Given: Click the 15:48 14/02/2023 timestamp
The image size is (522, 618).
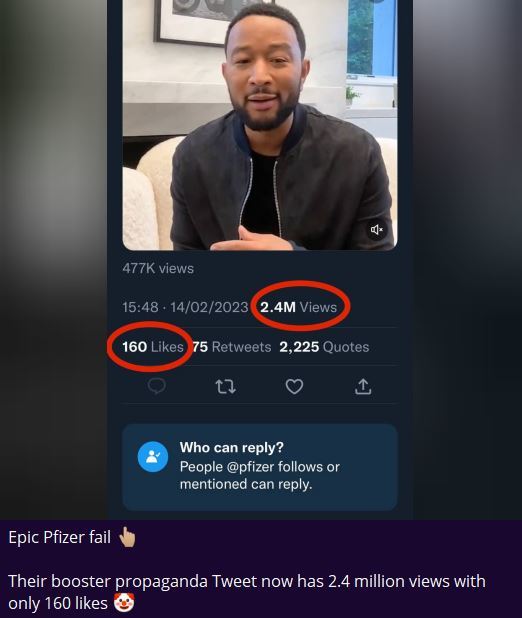Looking at the screenshot, I should click(x=185, y=307).
